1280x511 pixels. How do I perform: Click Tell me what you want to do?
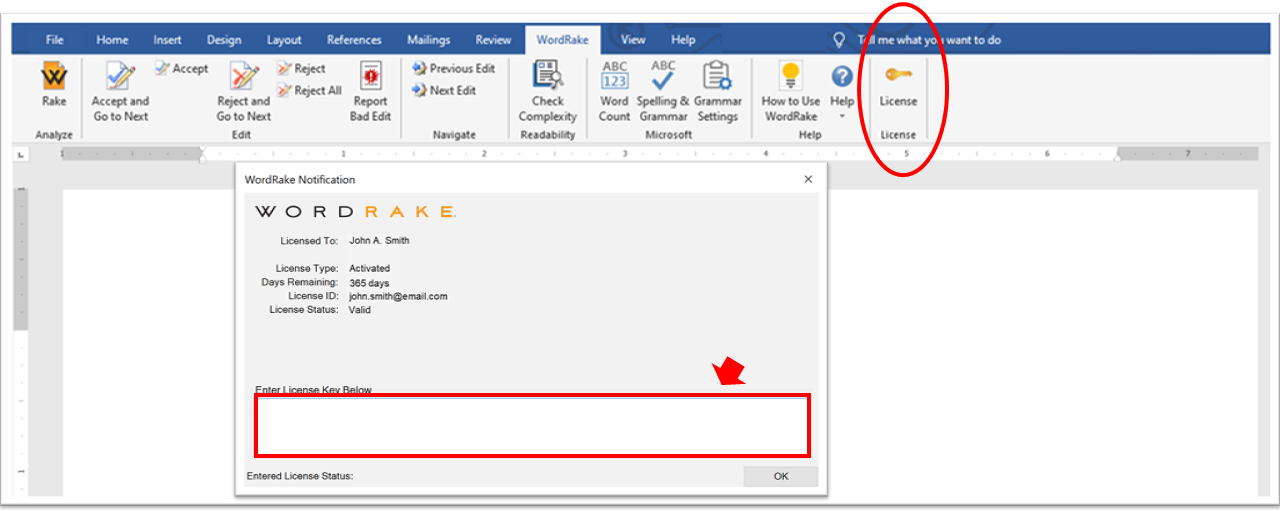pos(929,40)
